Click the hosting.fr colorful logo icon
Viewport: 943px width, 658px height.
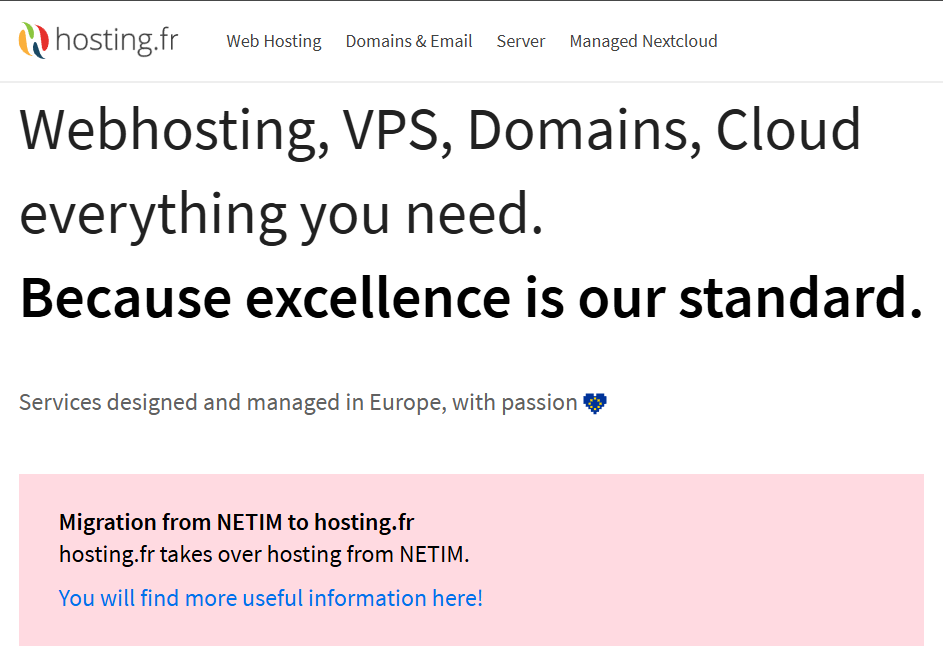33,40
